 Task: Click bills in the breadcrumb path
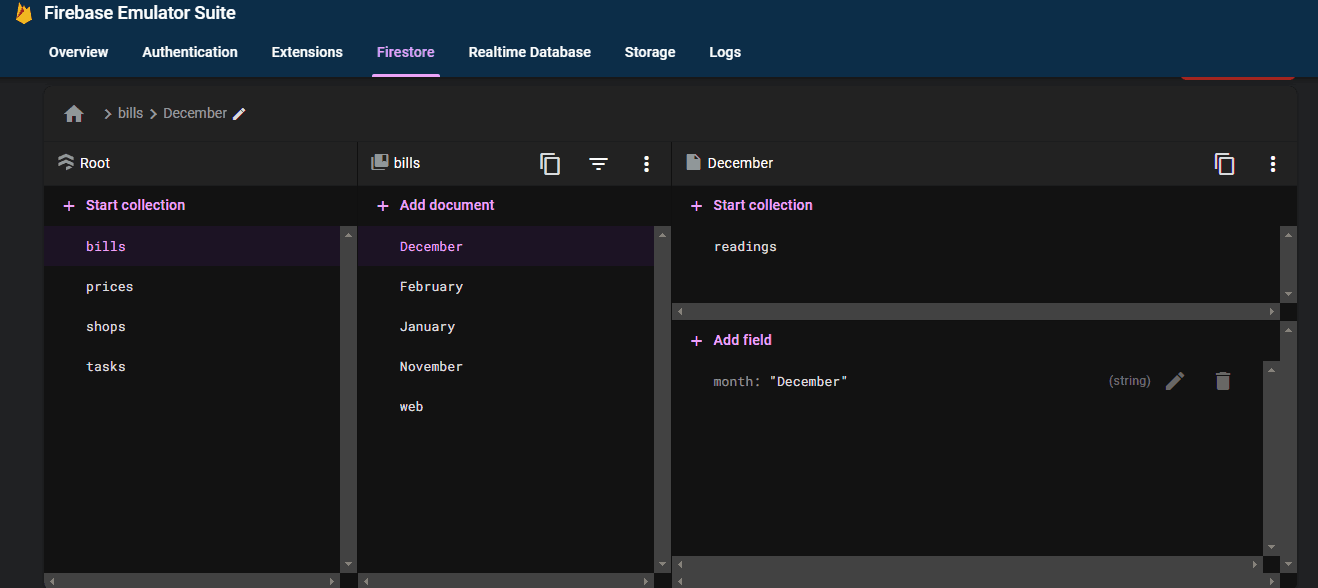tap(130, 113)
